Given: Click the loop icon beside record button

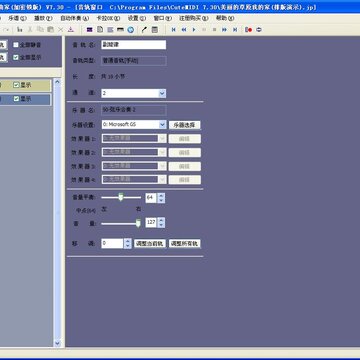Looking at the screenshot, I should pyautogui.click(x=259, y=30).
